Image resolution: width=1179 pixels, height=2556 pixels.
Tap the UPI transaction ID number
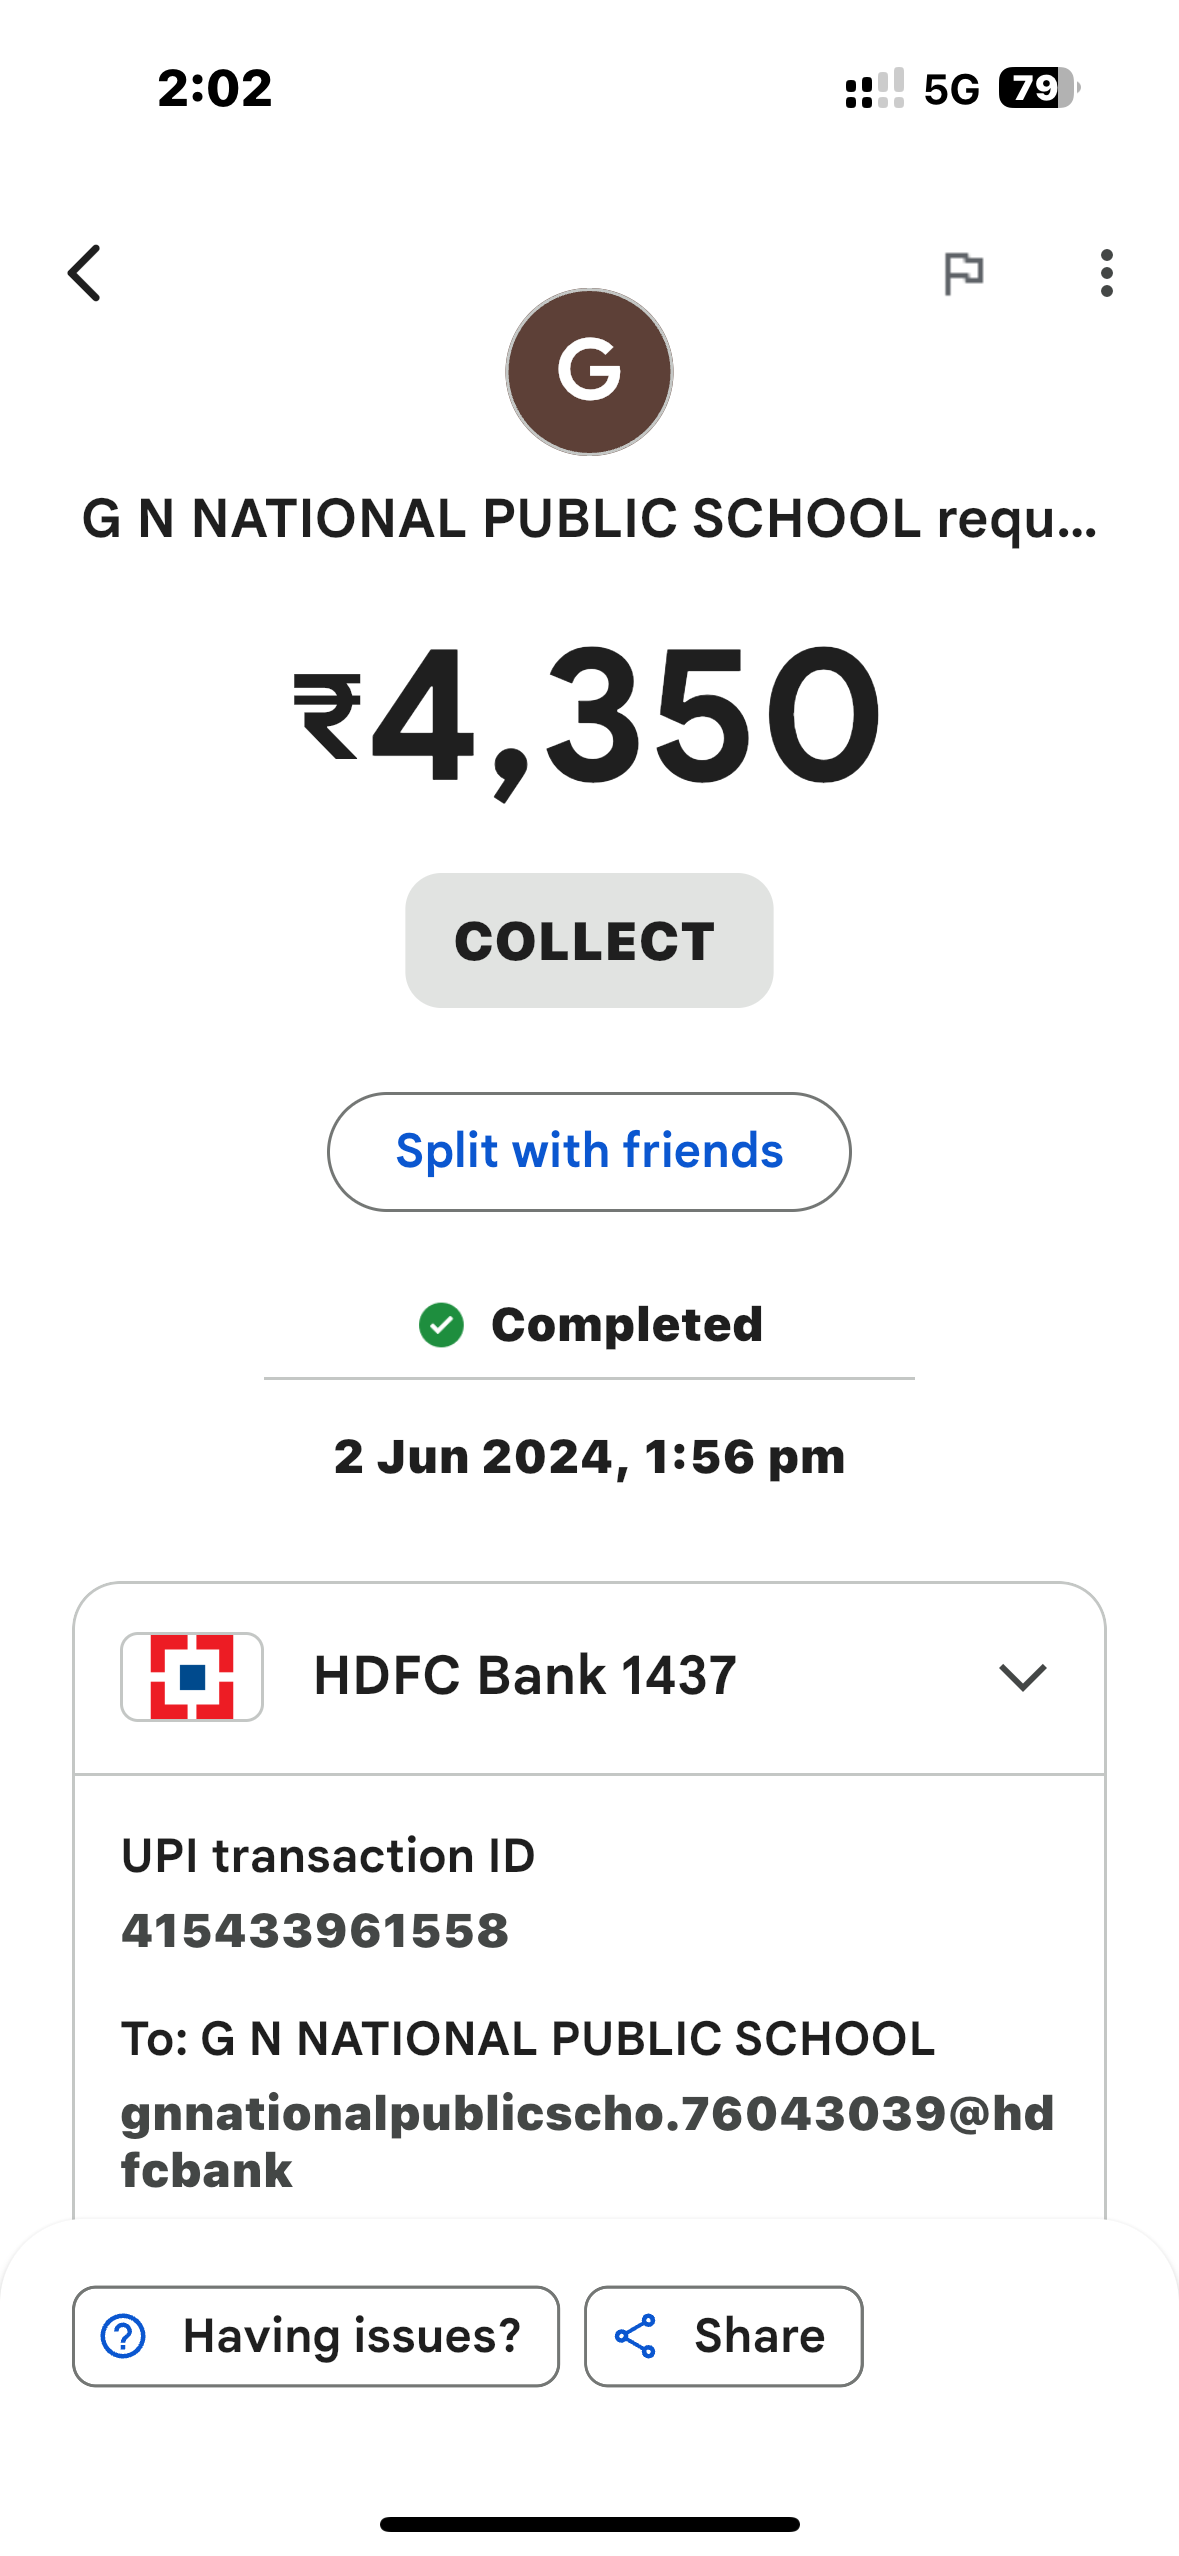315,1930
